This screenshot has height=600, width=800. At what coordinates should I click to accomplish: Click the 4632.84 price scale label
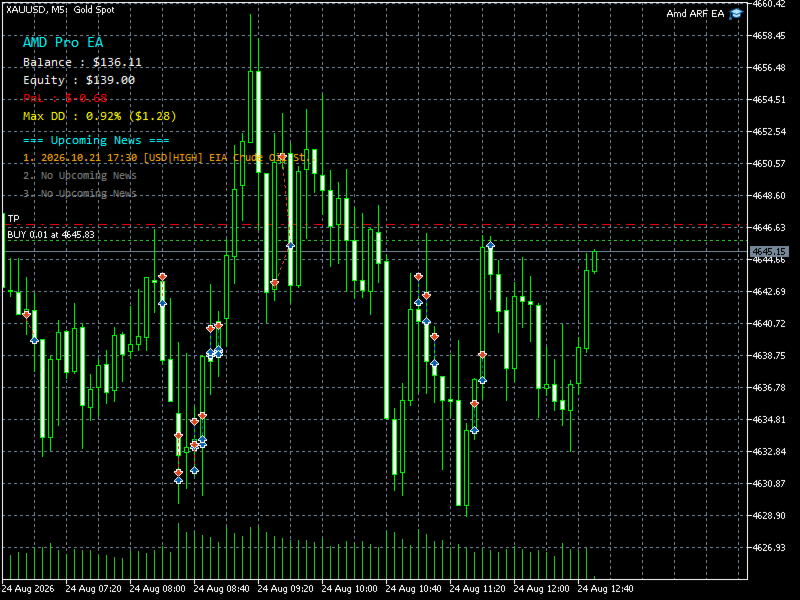click(769, 452)
